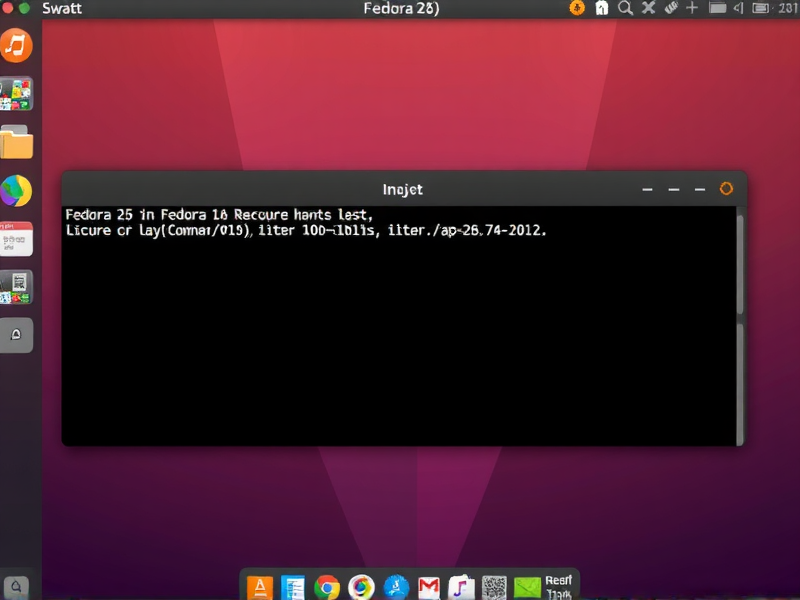Mute audio via the speaker icon
The image size is (800, 600).
[x=738, y=10]
